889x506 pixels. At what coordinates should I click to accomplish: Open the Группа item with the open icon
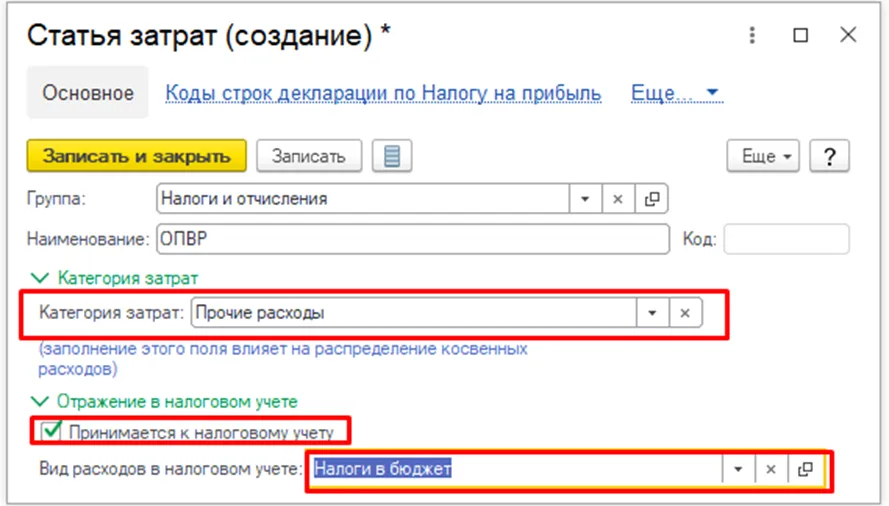651,199
